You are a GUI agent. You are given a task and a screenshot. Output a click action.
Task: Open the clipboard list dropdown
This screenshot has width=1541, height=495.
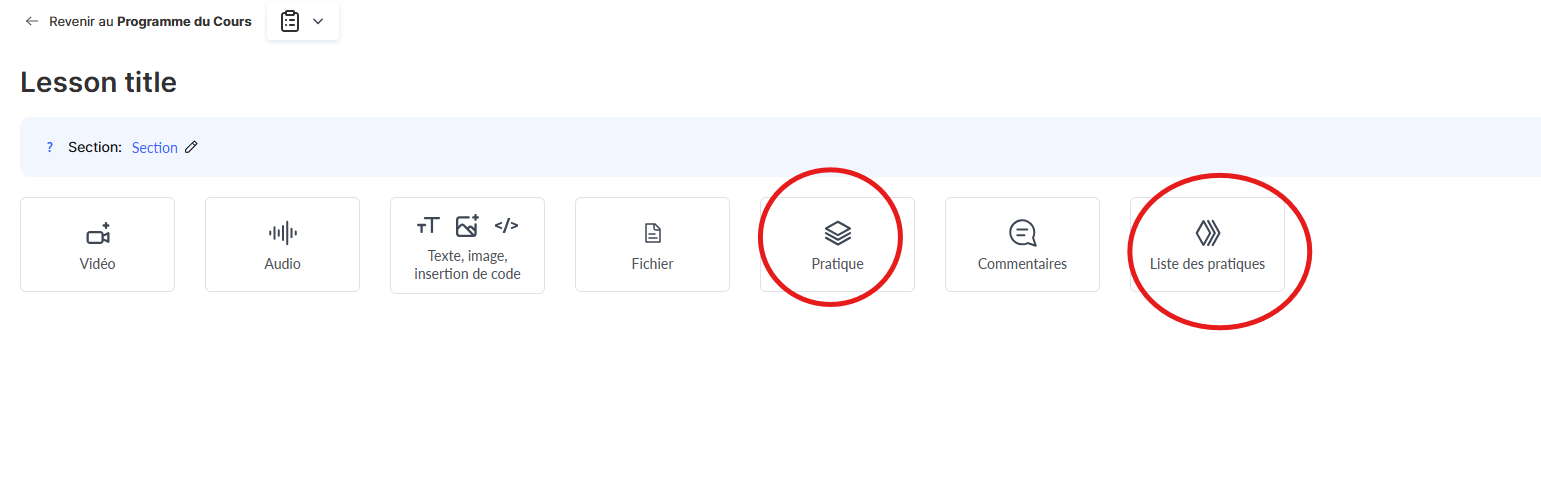303,21
